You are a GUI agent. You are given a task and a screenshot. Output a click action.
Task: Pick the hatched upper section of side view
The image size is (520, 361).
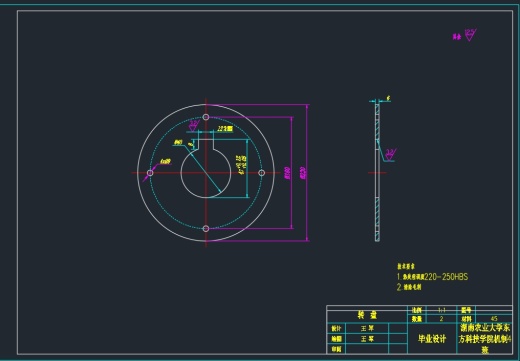click(377, 127)
